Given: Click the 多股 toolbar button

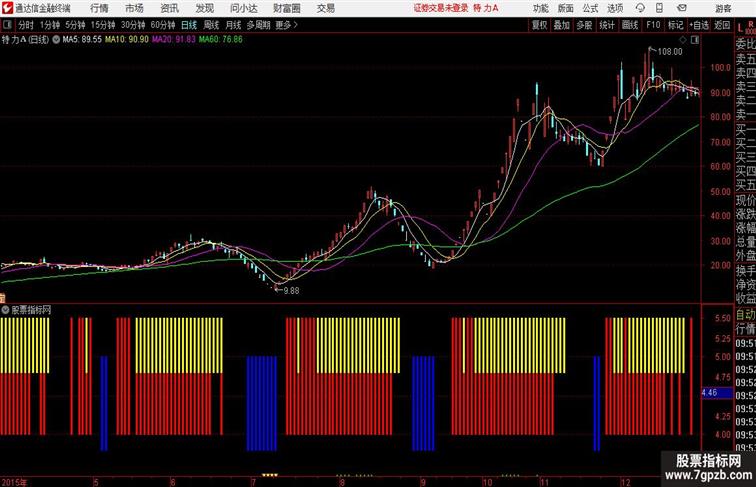Looking at the screenshot, I should tap(584, 25).
